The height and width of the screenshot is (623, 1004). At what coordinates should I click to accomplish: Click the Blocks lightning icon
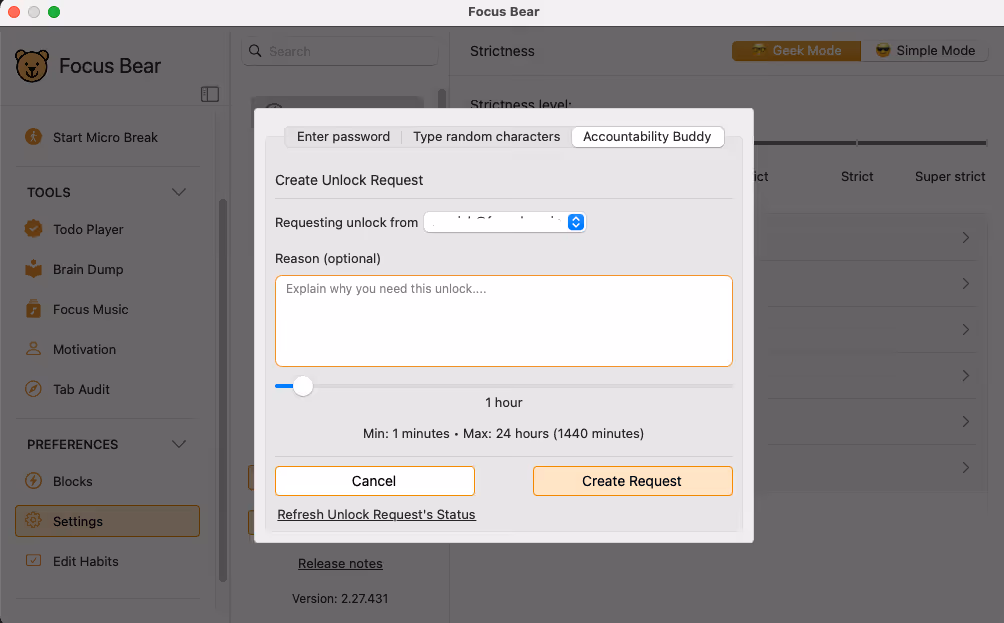click(33, 481)
